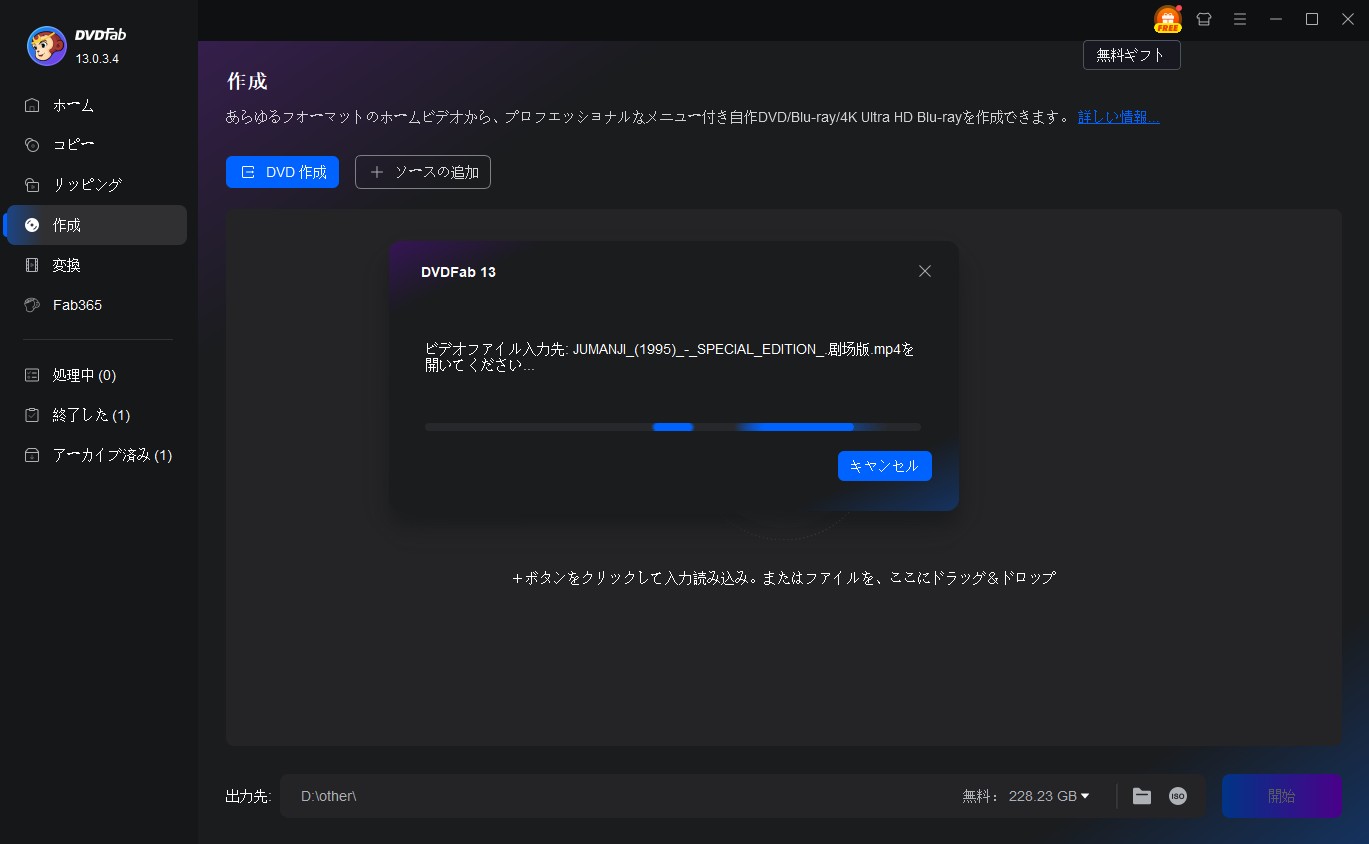This screenshot has width=1369, height=844.
Task: Click version number 13.0.3.4
Action: tap(97, 59)
